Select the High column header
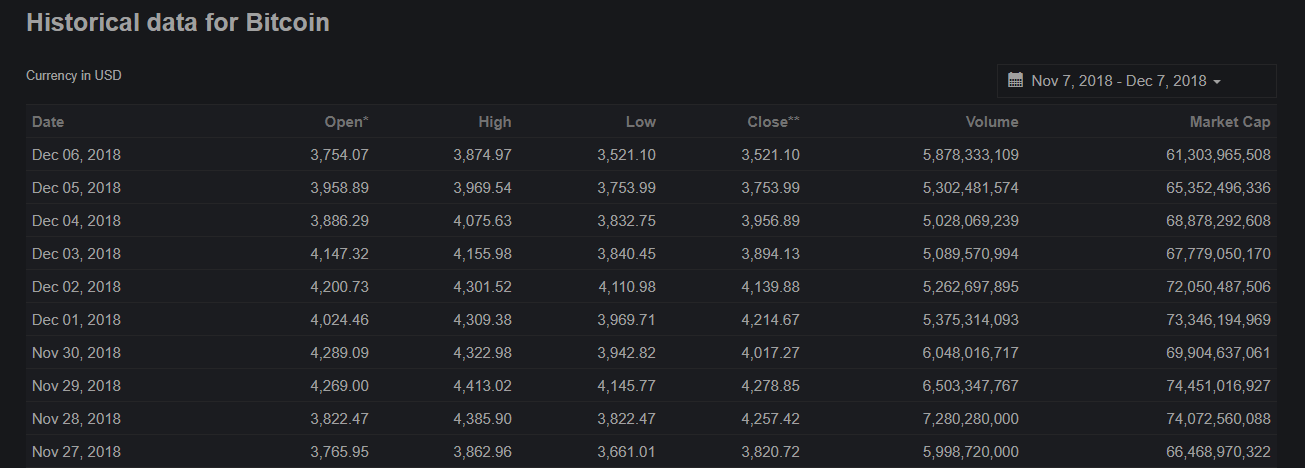 (x=494, y=122)
